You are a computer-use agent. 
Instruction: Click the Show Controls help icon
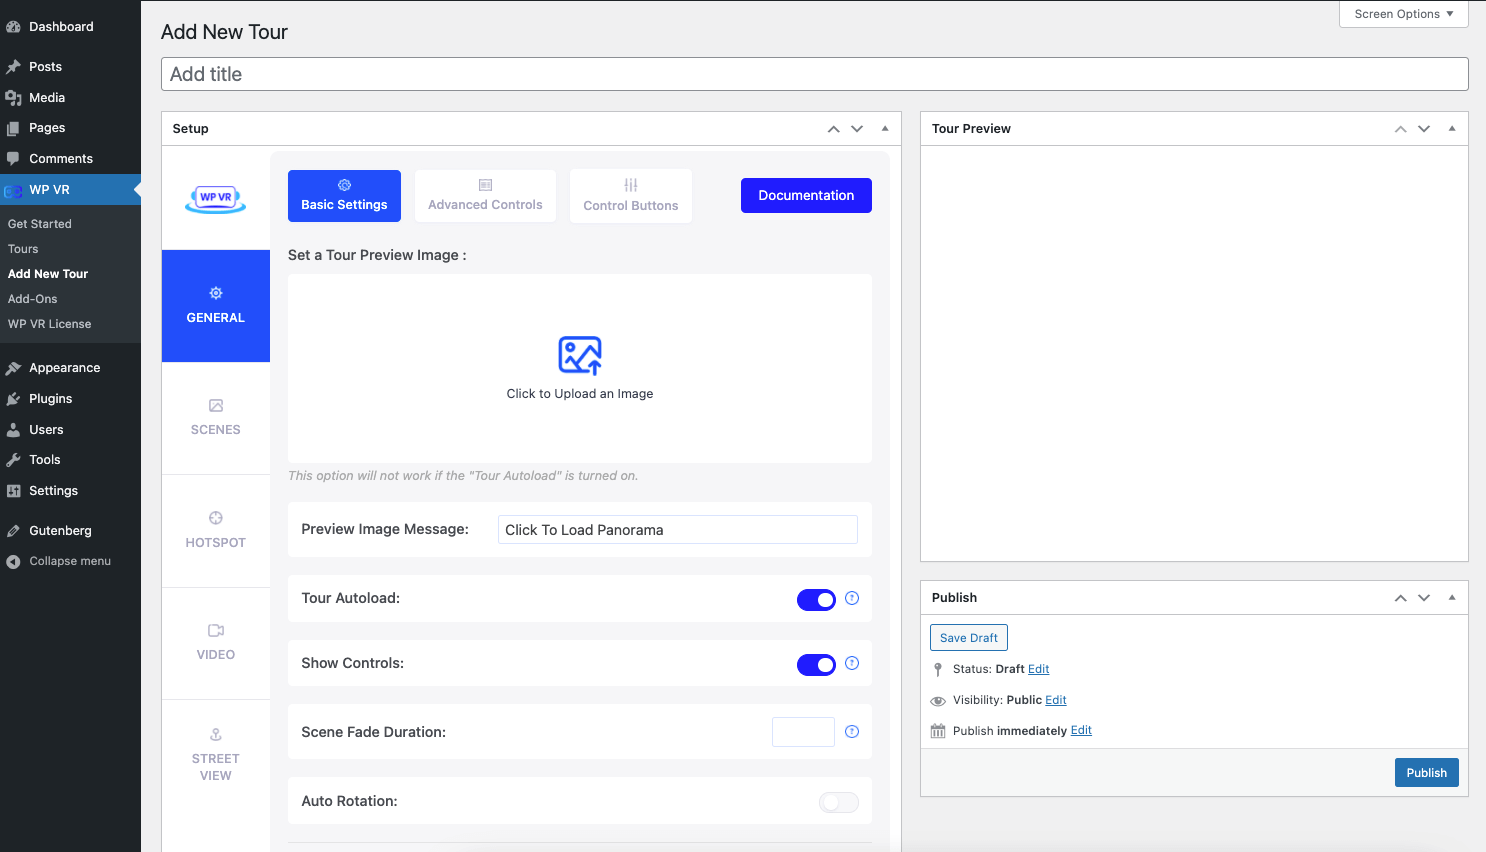(x=852, y=663)
